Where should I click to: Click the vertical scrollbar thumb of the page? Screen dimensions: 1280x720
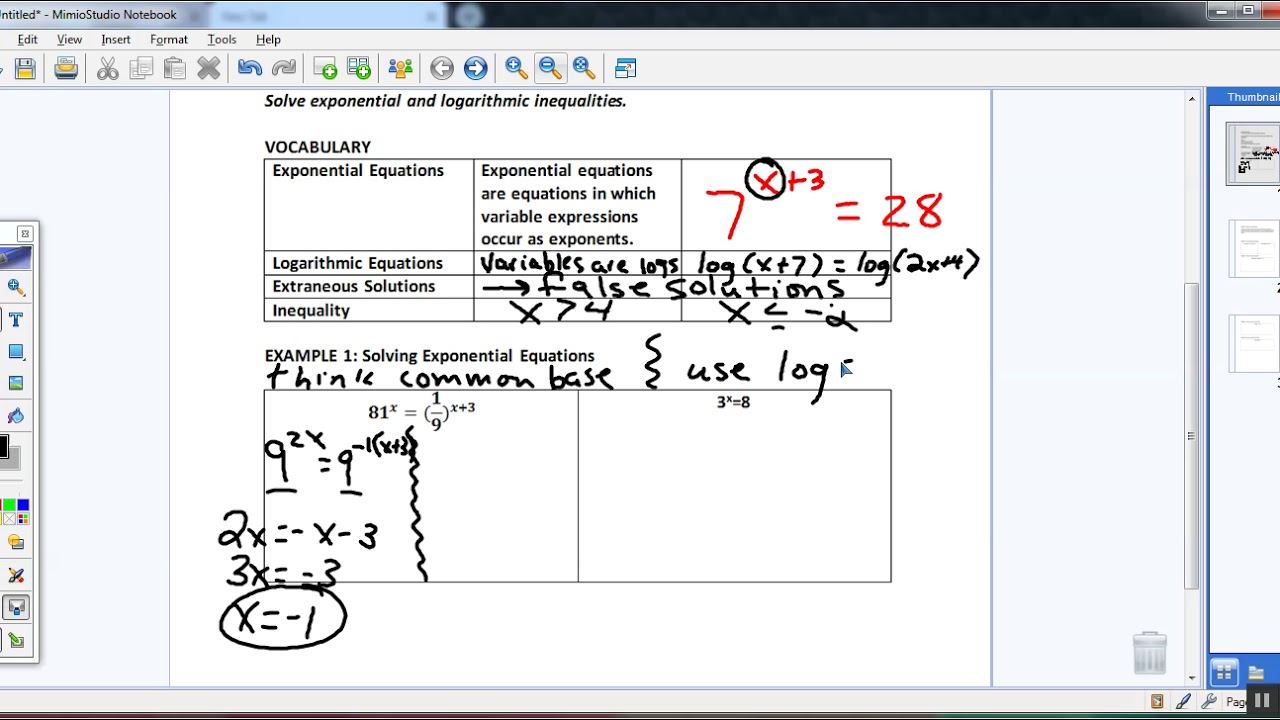[x=1192, y=435]
